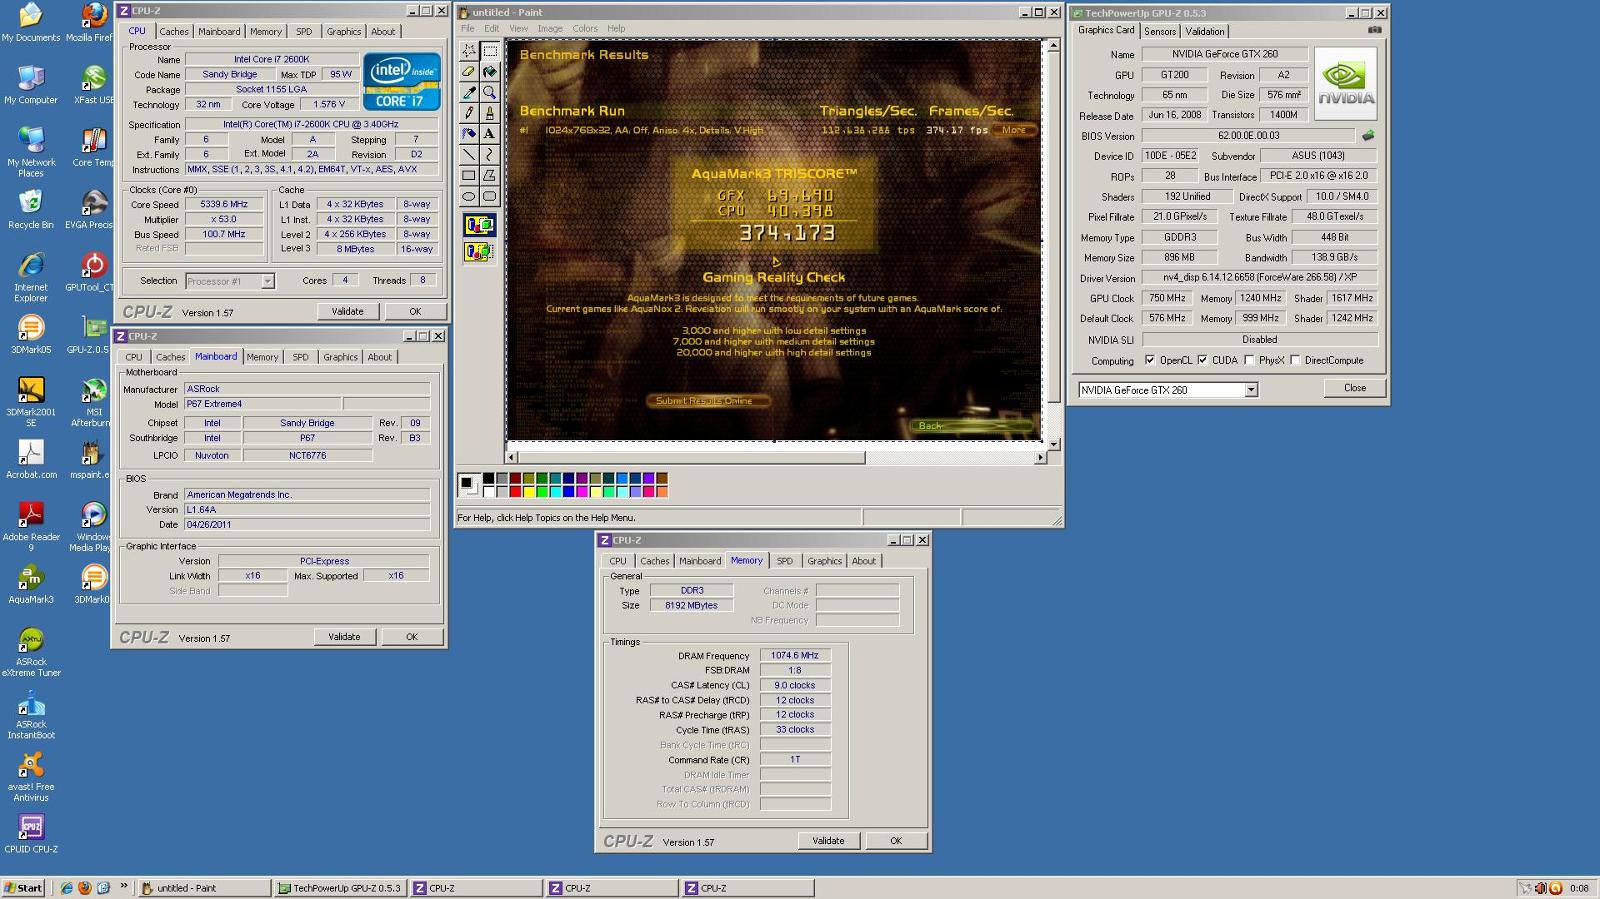Open the CPUID CPU-Z desktop icon
1600x899 pixels.
[x=31, y=834]
